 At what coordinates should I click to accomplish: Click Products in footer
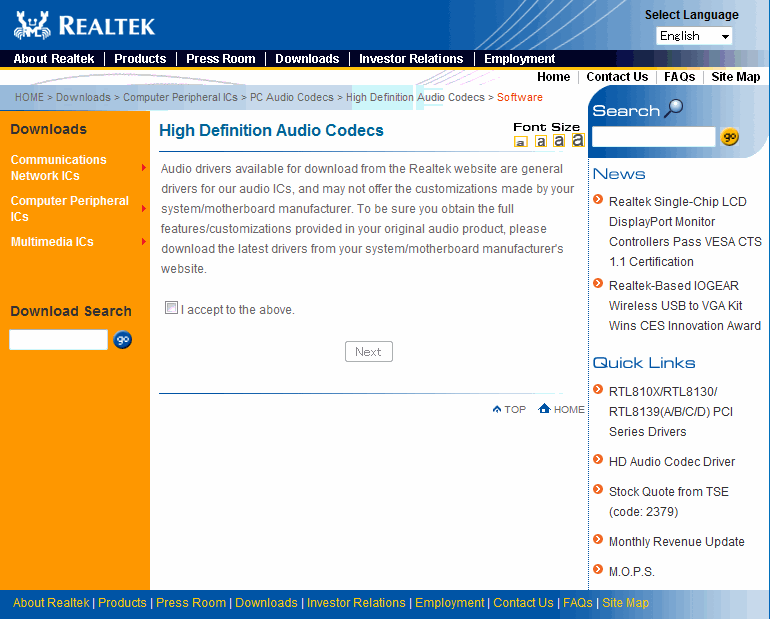pyautogui.click(x=122, y=603)
